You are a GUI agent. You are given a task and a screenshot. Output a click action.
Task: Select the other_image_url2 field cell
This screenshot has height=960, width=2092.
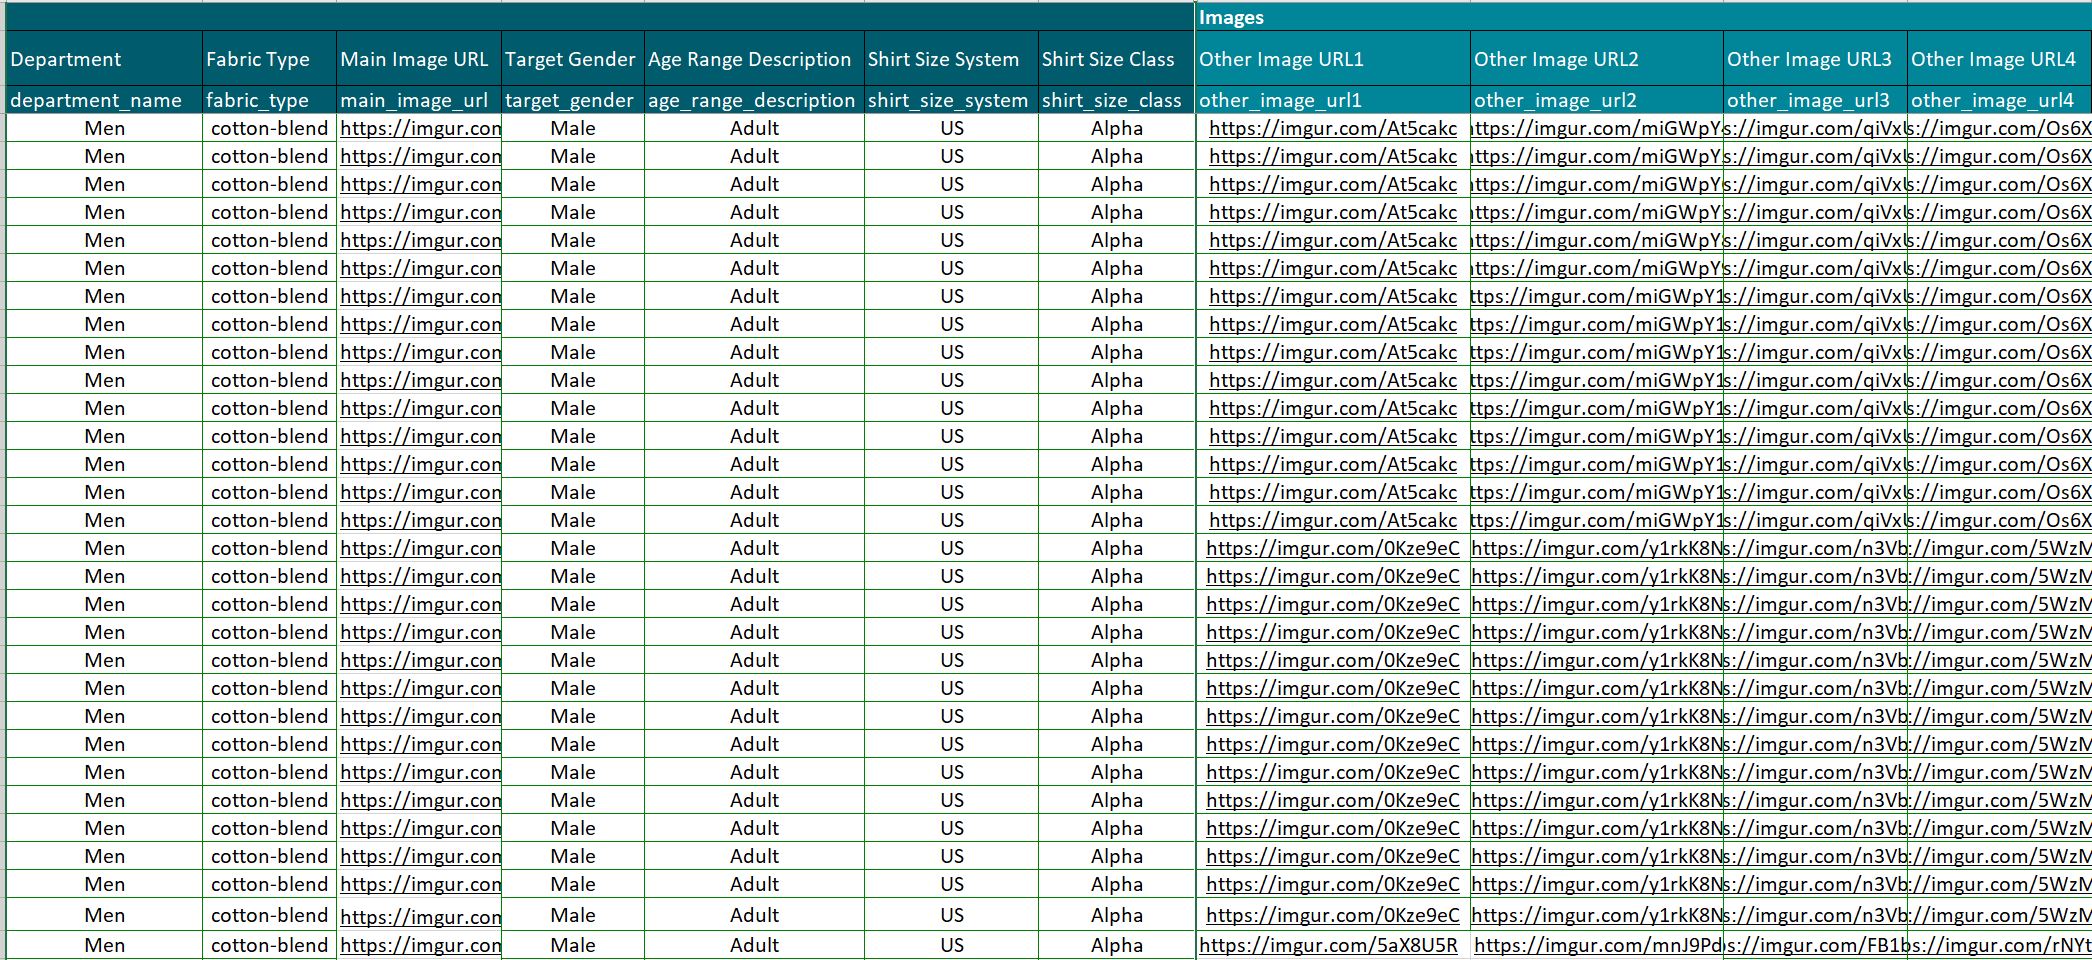[1597, 100]
